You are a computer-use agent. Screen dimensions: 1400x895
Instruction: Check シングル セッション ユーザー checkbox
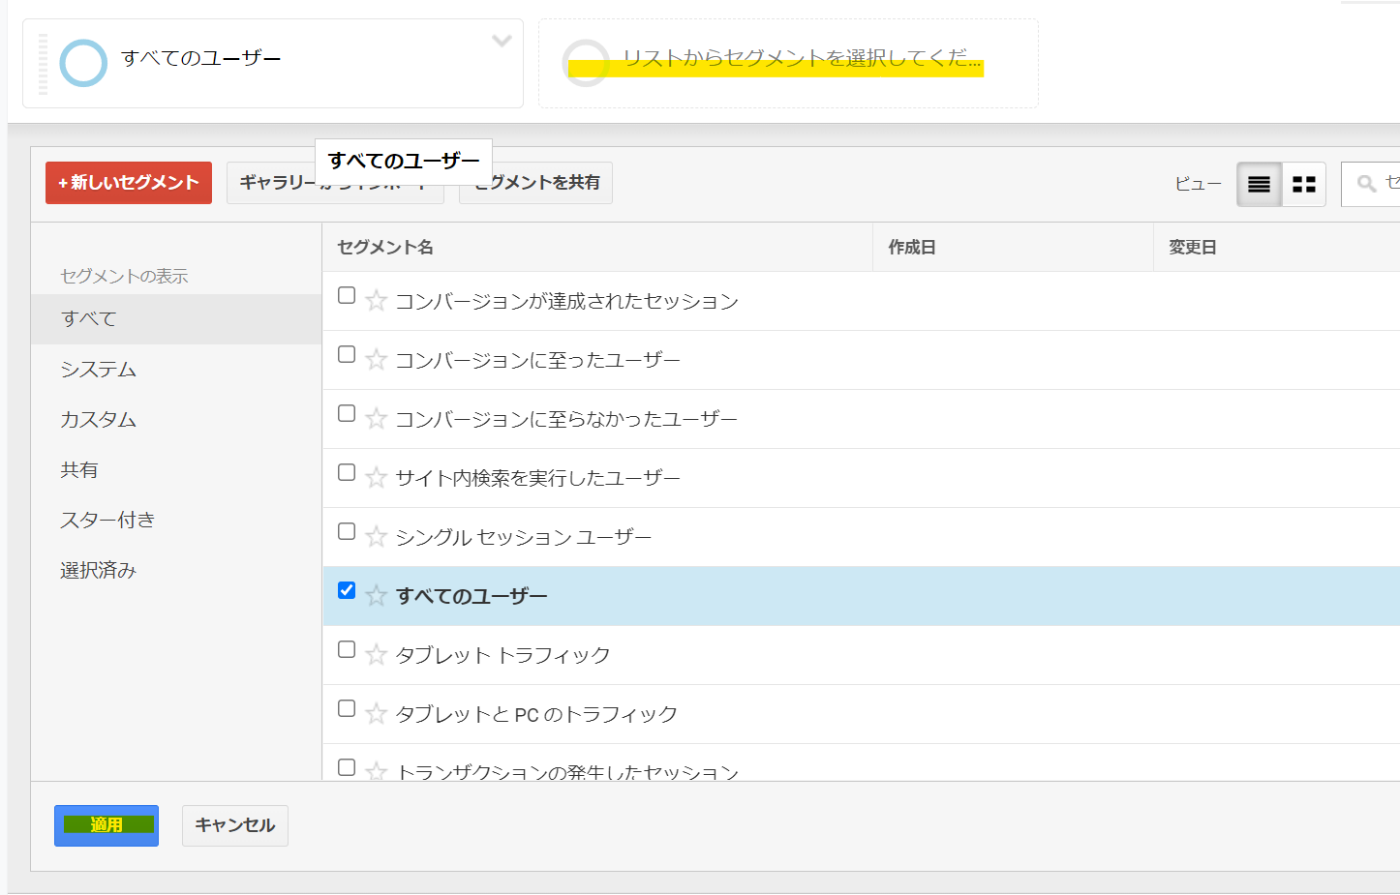[347, 531]
